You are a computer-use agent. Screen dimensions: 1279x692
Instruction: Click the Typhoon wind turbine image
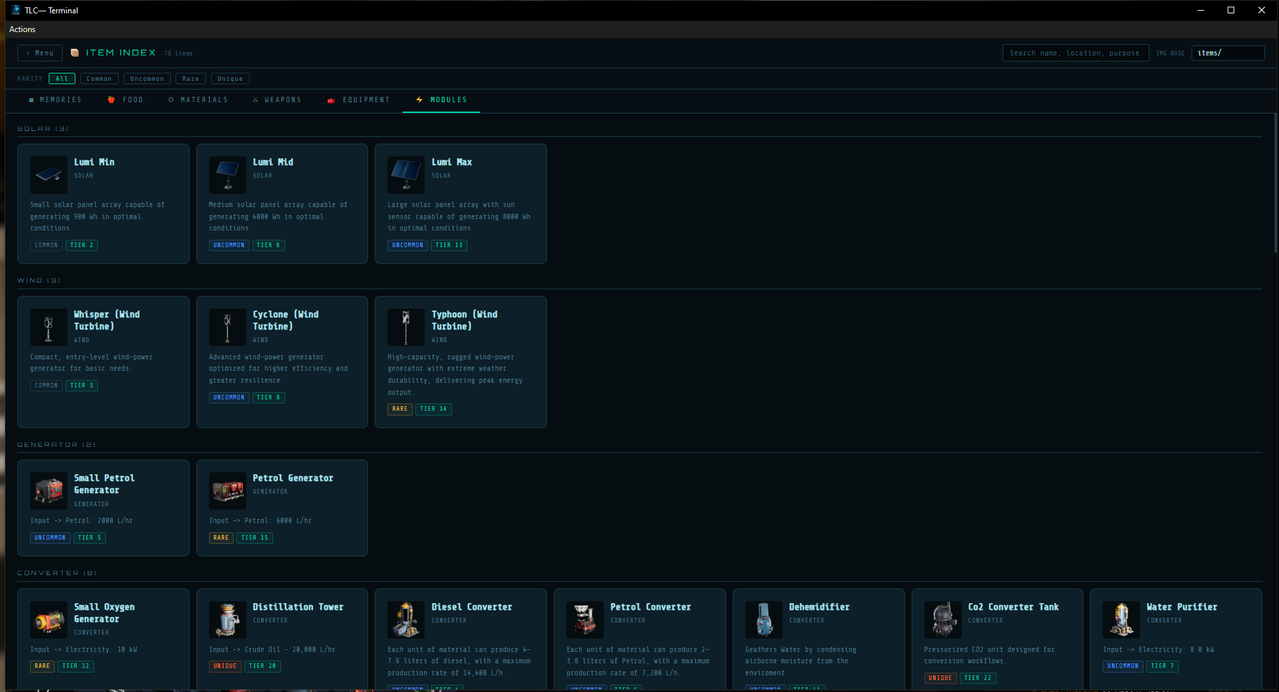pyautogui.click(x=406, y=327)
